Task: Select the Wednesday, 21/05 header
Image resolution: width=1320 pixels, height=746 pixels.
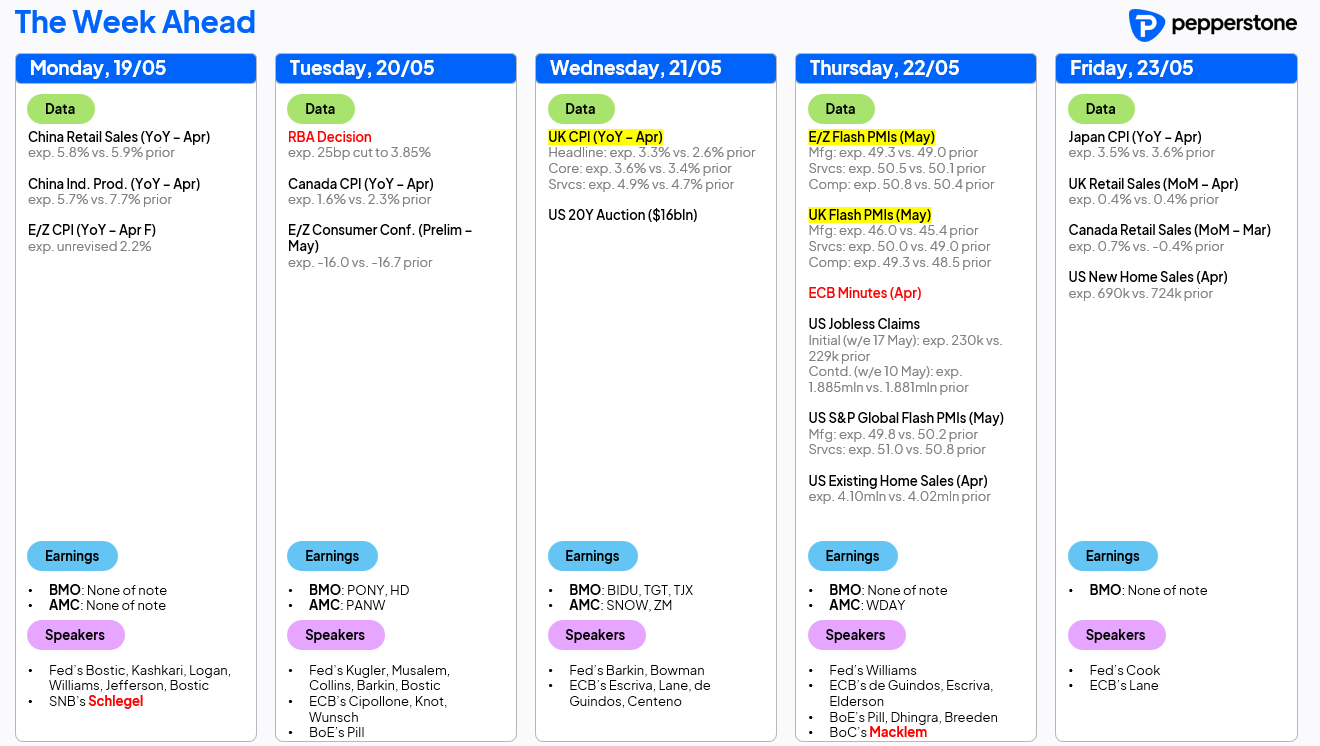Action: (x=656, y=68)
